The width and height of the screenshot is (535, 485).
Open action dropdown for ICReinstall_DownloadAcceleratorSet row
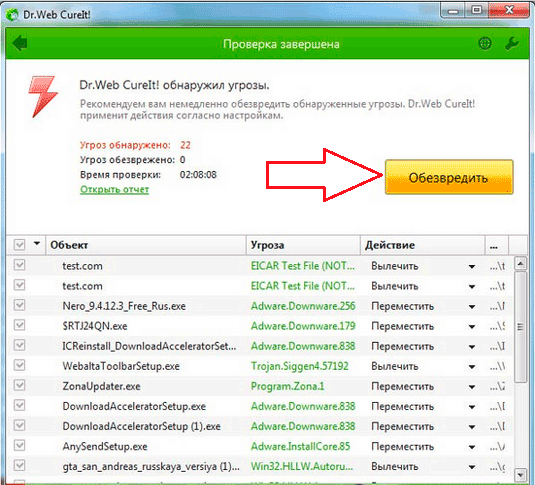[472, 347]
